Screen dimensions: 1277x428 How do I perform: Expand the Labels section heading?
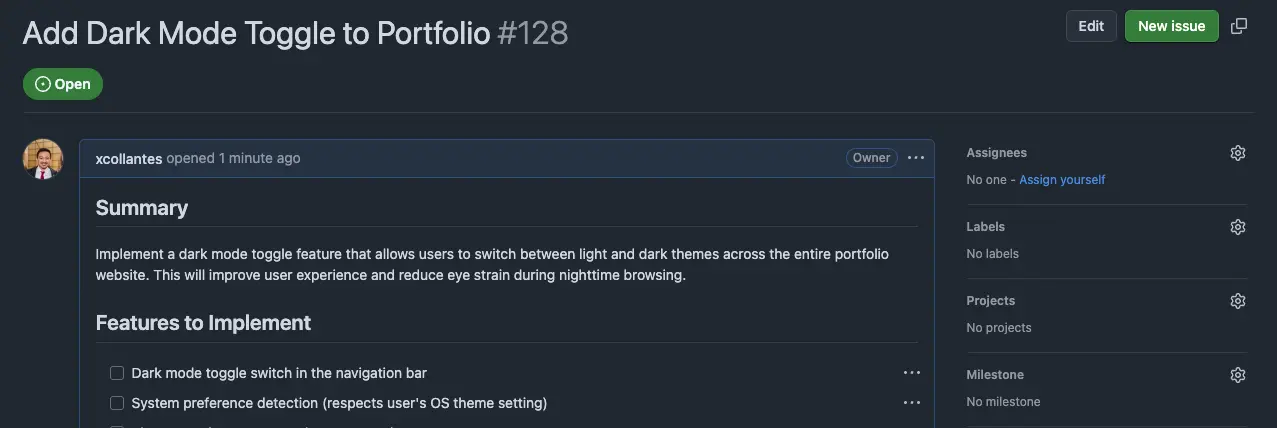986,227
